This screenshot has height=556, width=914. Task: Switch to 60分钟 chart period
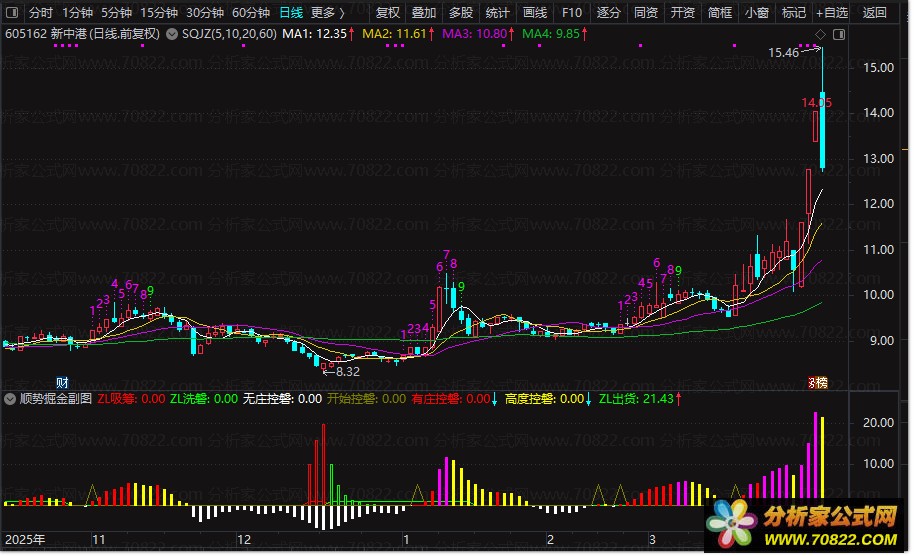251,12
